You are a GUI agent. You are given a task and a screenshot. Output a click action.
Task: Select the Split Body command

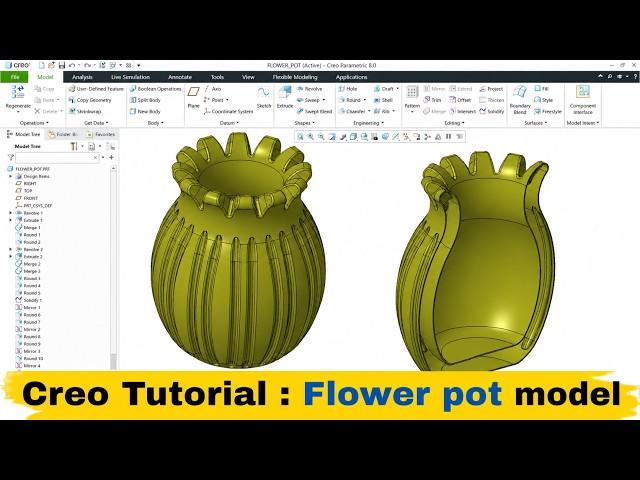[145, 100]
